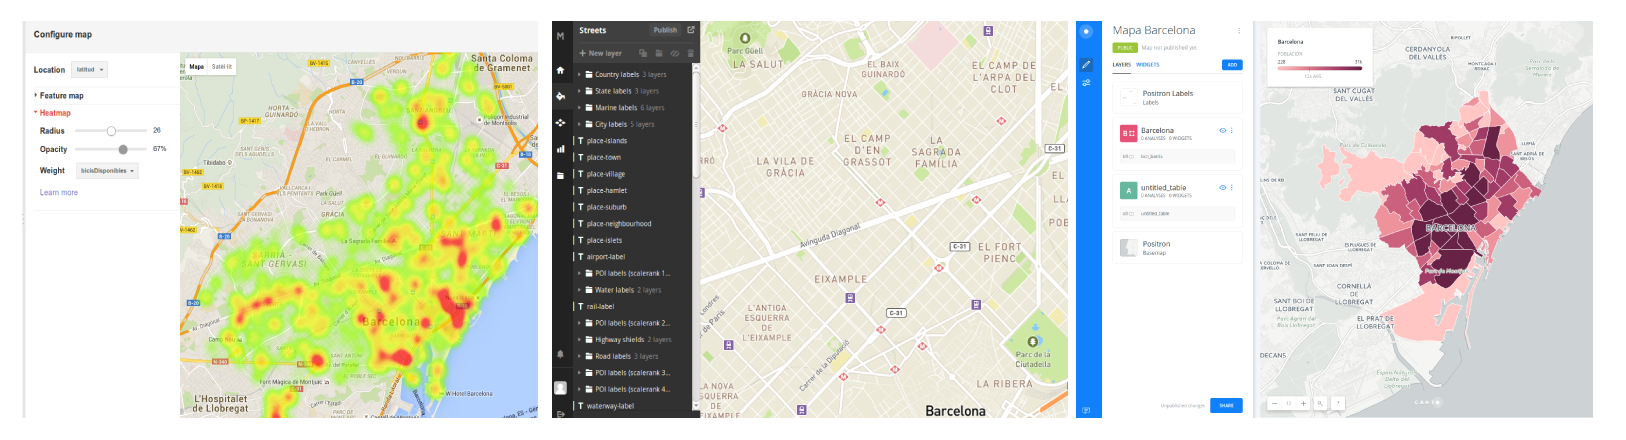Click the duplicate layers icon
The image size is (1626, 440).
tap(643, 53)
